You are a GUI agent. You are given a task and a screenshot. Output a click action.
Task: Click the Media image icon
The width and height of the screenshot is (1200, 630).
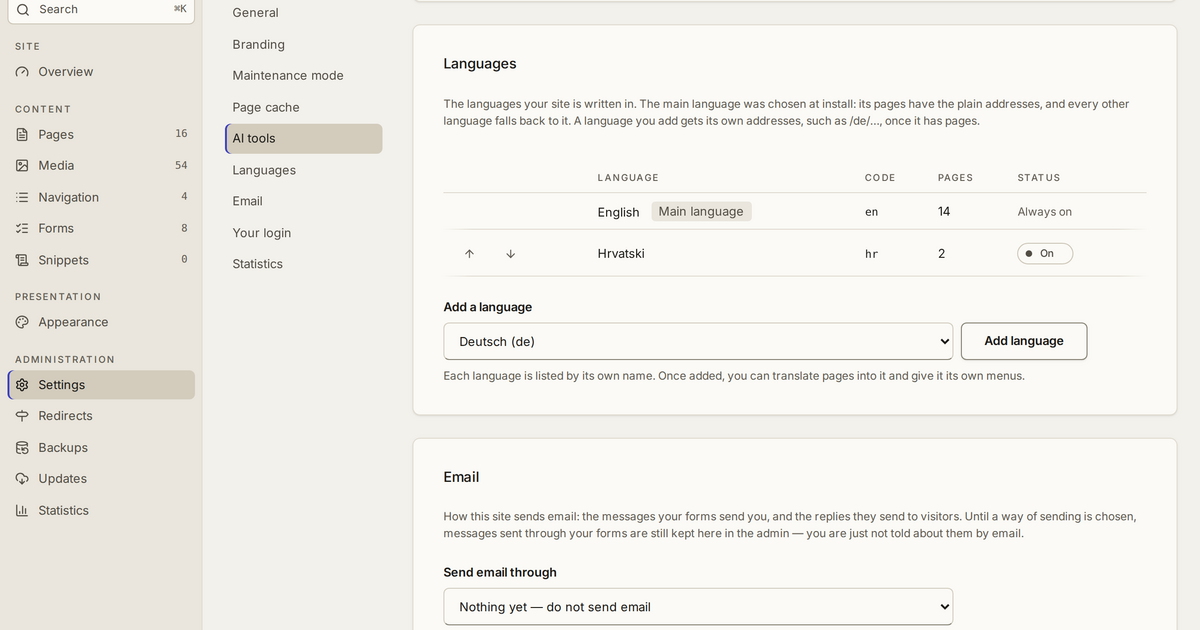[x=22, y=166]
